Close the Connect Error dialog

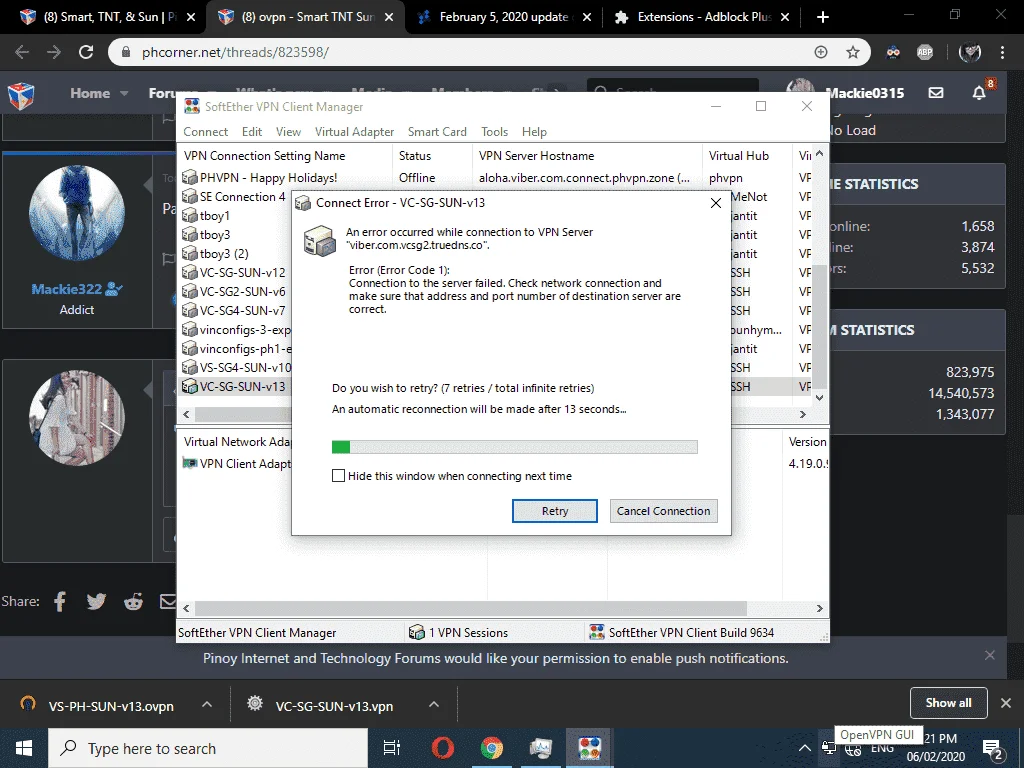point(716,203)
